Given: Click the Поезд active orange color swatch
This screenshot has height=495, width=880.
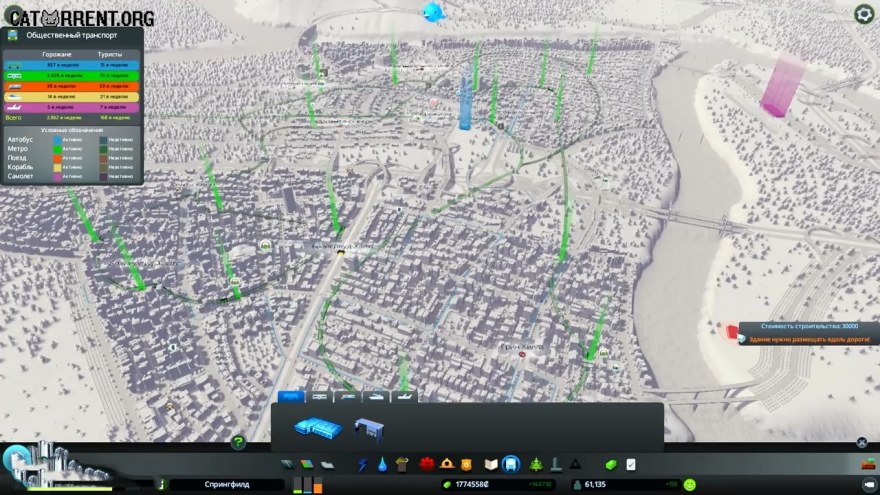Looking at the screenshot, I should point(57,158).
